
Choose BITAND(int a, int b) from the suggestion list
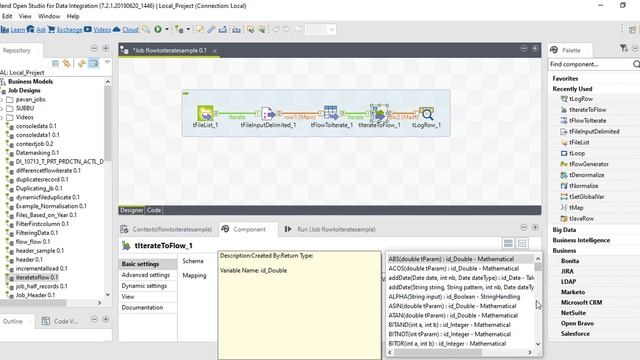[x=460, y=325]
